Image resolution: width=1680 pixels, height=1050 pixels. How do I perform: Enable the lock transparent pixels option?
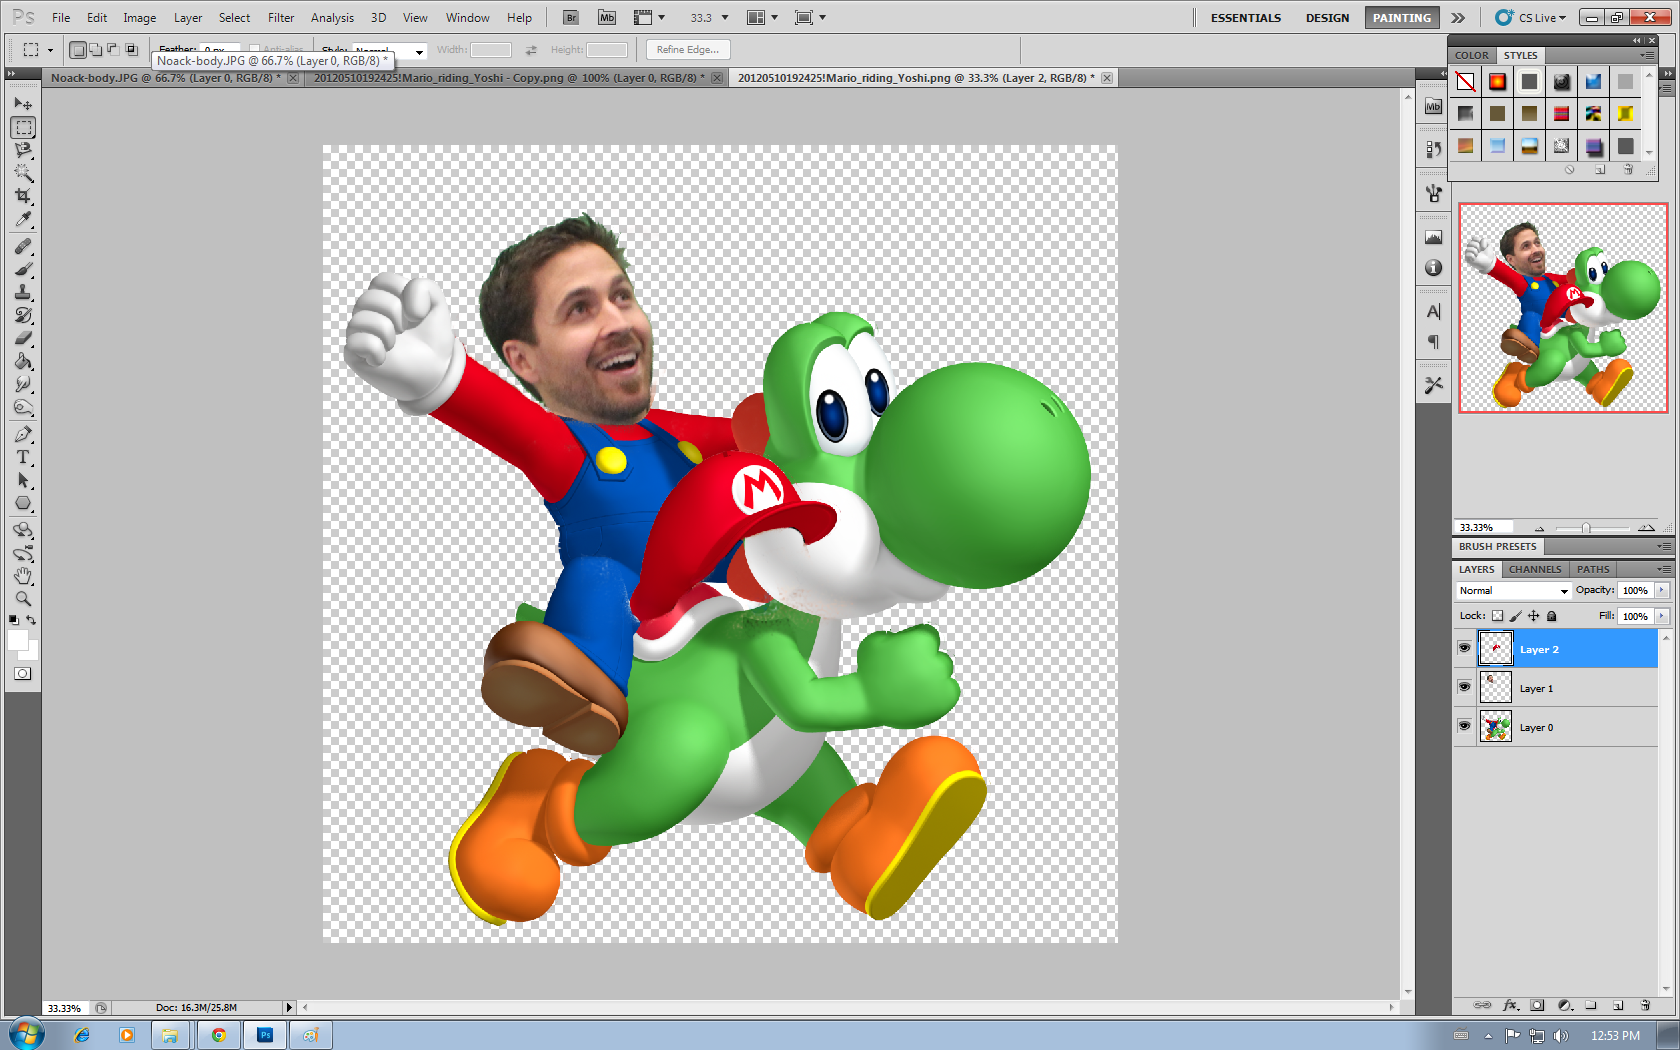(1497, 616)
